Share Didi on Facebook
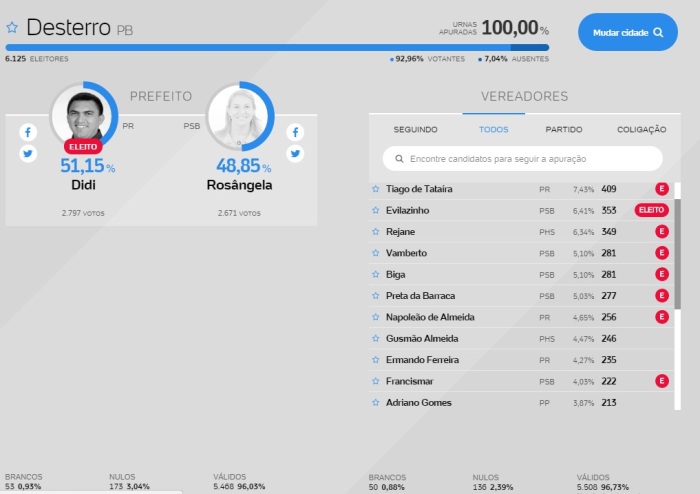This screenshot has width=700, height=494. point(28,132)
